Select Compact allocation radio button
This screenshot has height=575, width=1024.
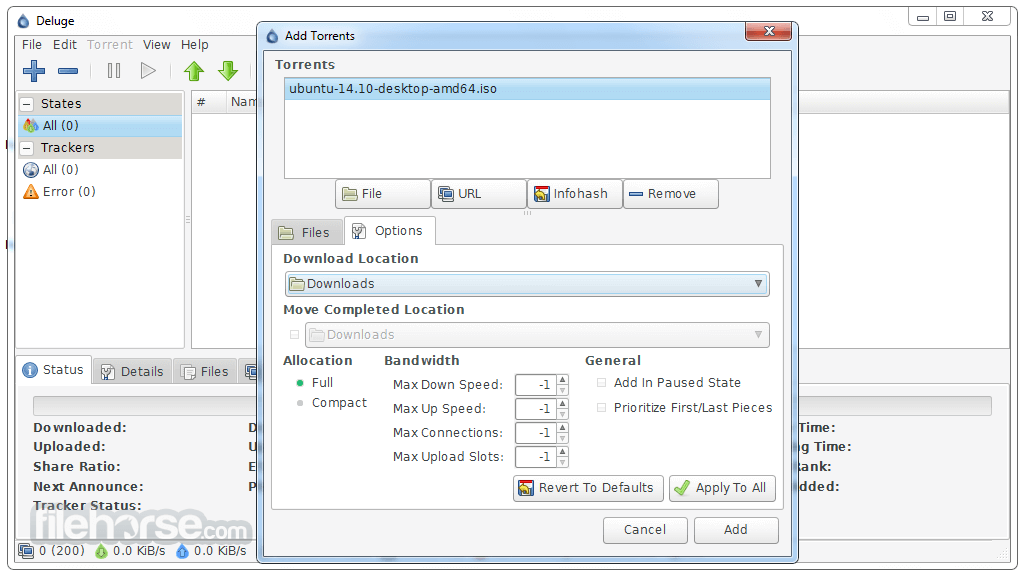pos(300,403)
